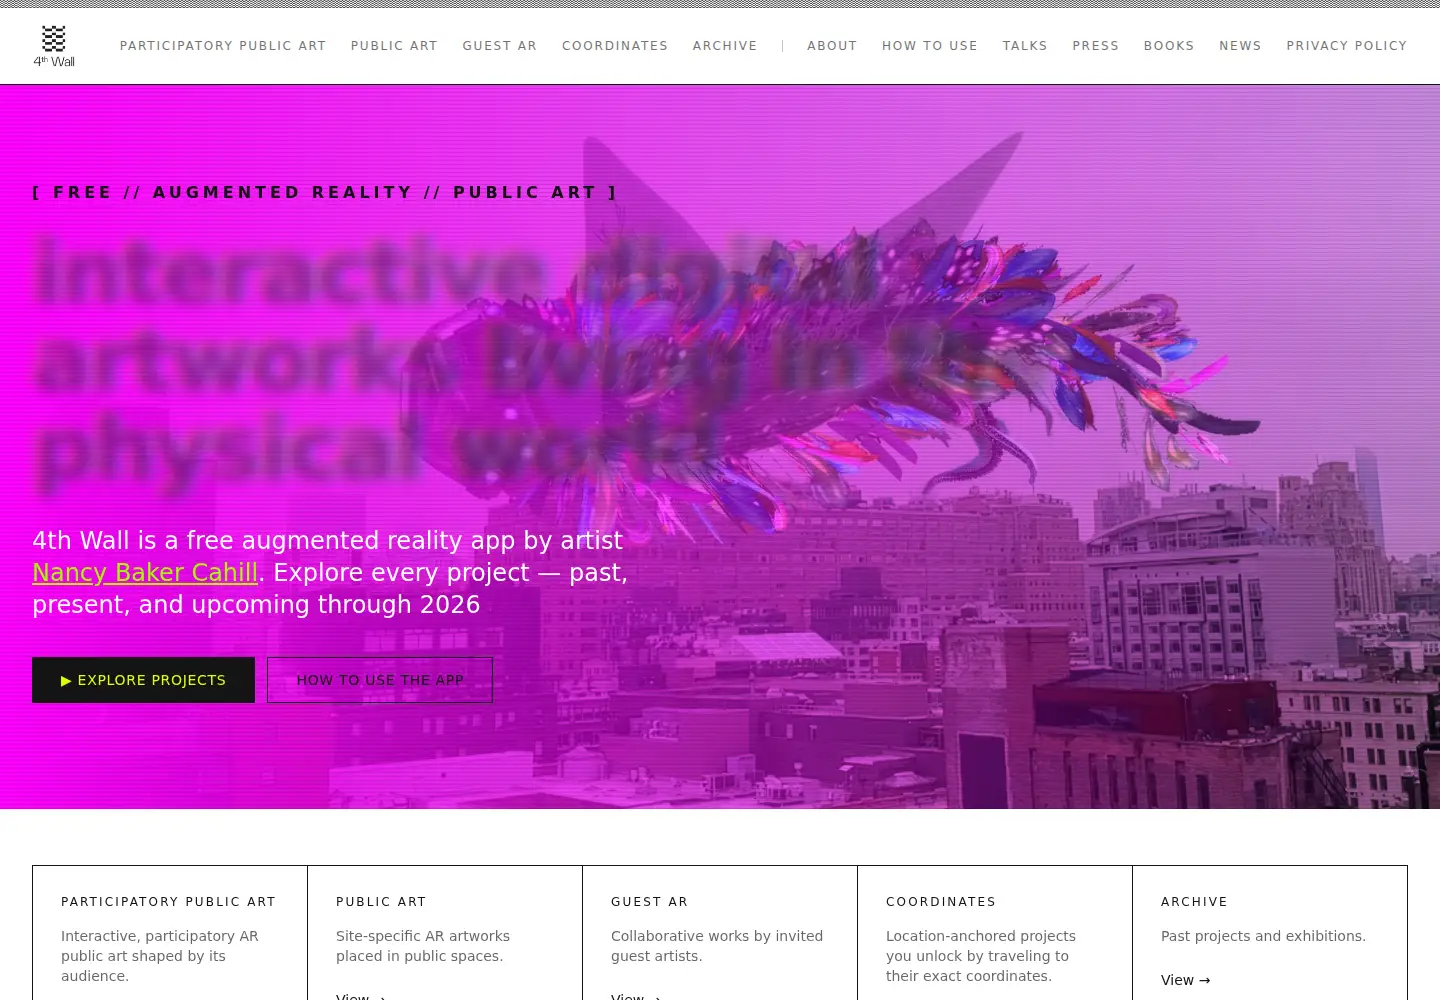Click the 'Free // Augmented Reality // Public Art' tagline
Image resolution: width=1440 pixels, height=1000 pixels.
(325, 192)
